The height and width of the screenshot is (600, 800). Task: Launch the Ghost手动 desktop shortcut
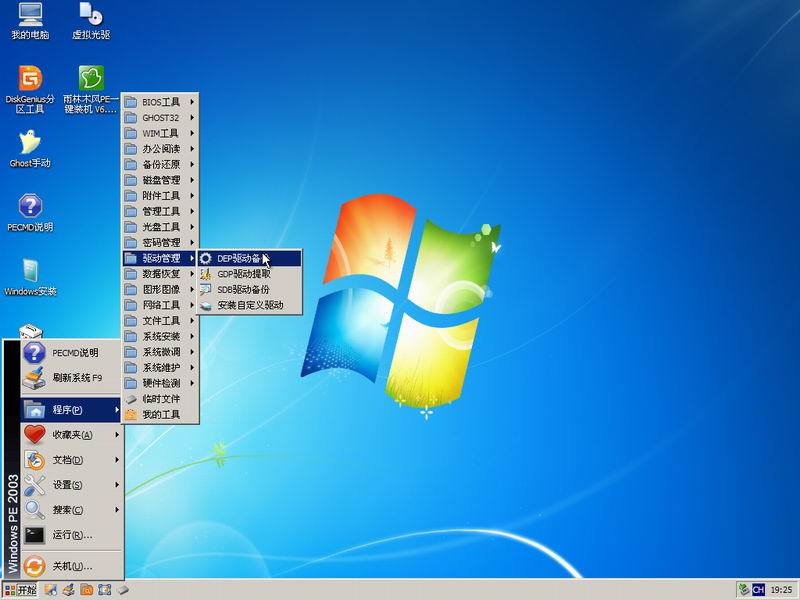30,143
